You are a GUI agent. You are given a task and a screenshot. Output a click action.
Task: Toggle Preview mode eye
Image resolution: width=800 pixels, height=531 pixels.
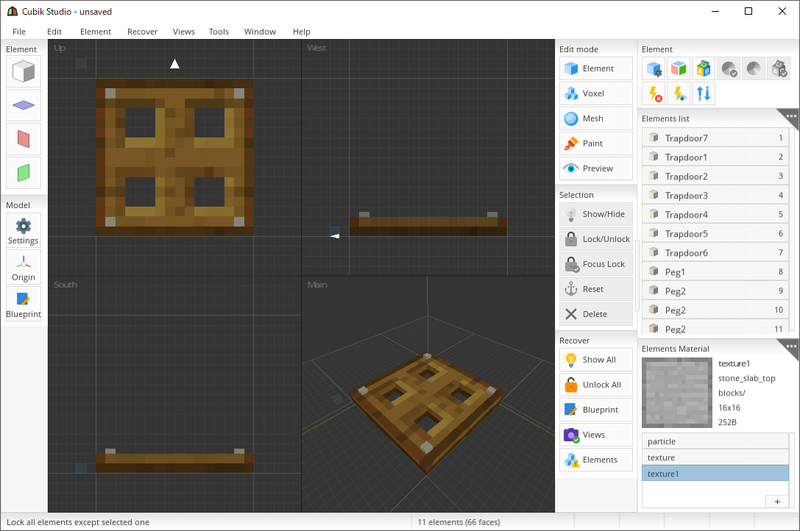pos(596,168)
